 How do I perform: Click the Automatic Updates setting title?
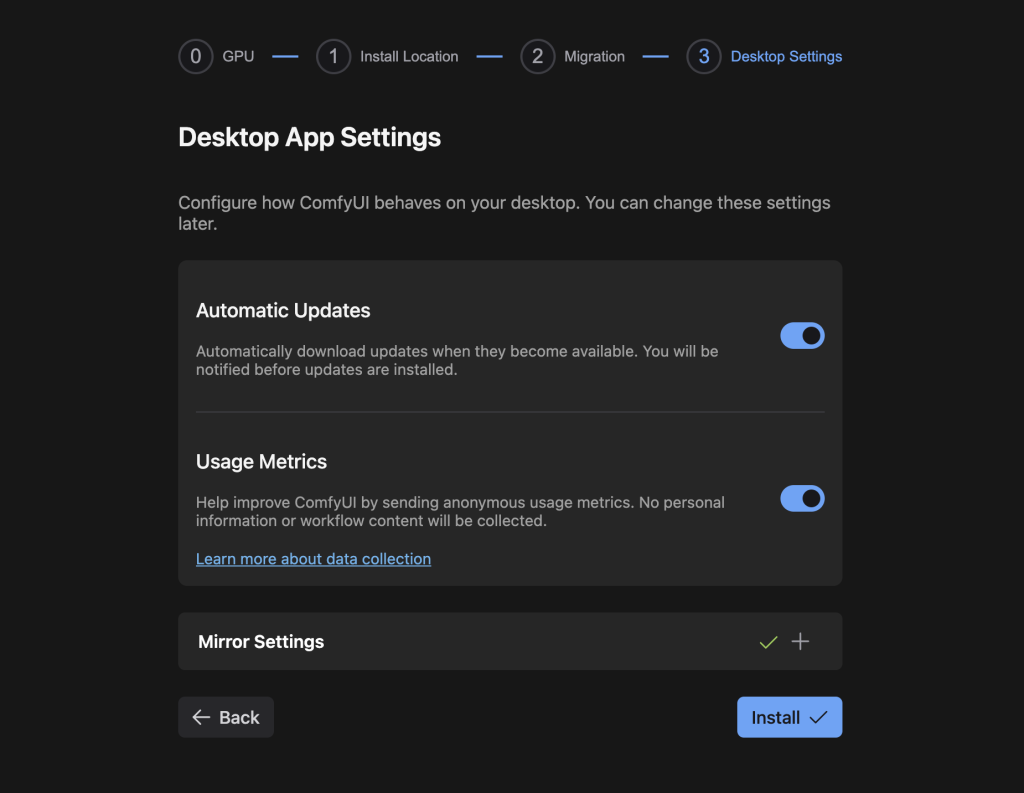tap(283, 311)
